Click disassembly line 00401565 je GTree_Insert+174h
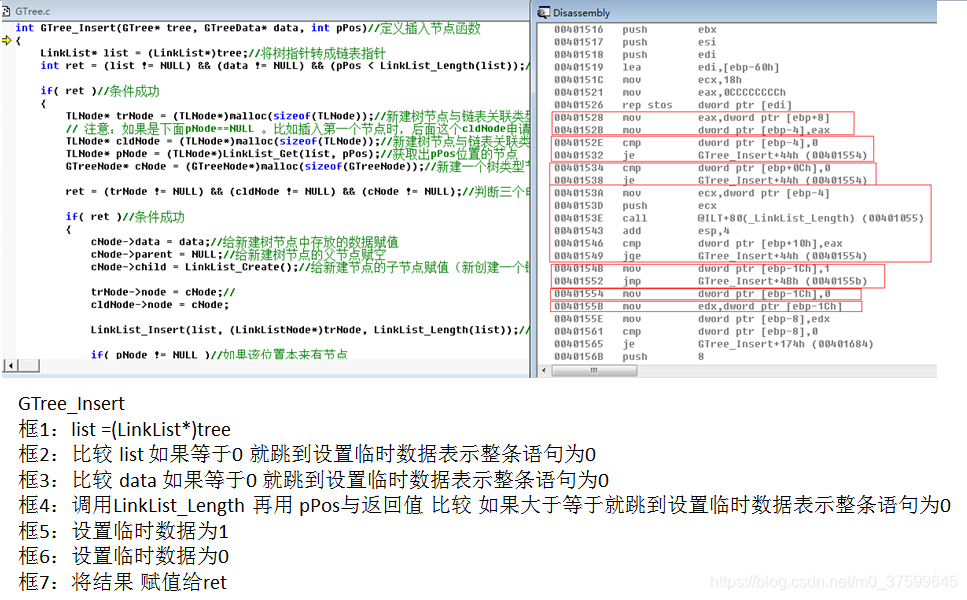The height and width of the screenshot is (600, 967). click(714, 344)
